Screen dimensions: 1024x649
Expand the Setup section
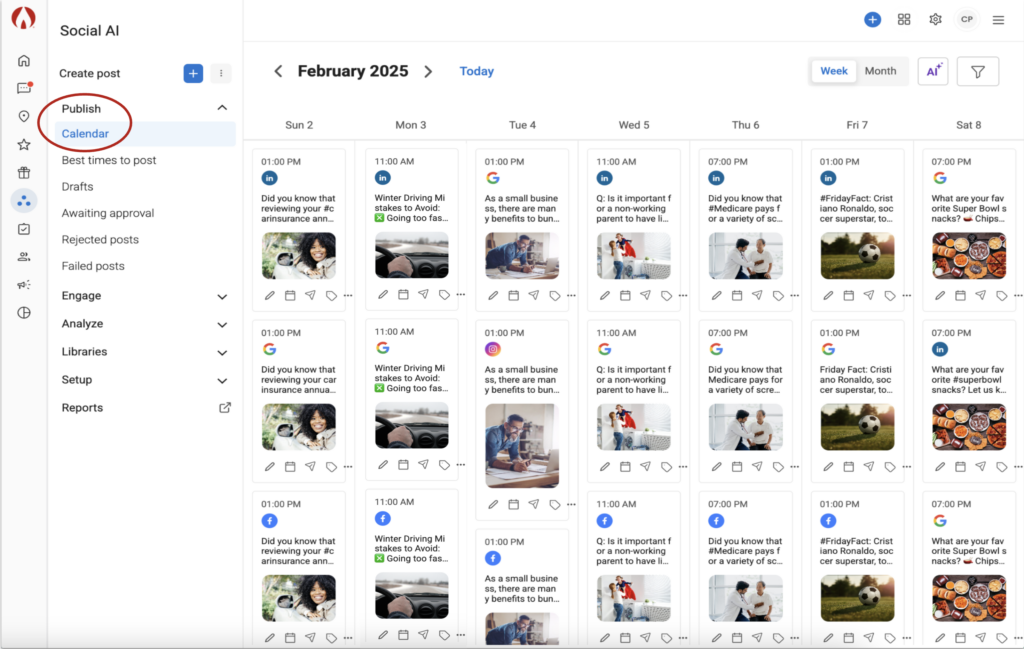point(222,381)
